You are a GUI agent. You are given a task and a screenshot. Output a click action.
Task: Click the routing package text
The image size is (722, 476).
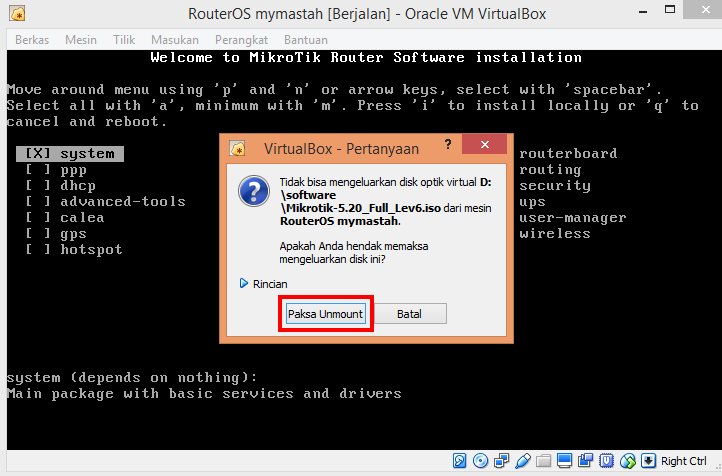(550, 170)
